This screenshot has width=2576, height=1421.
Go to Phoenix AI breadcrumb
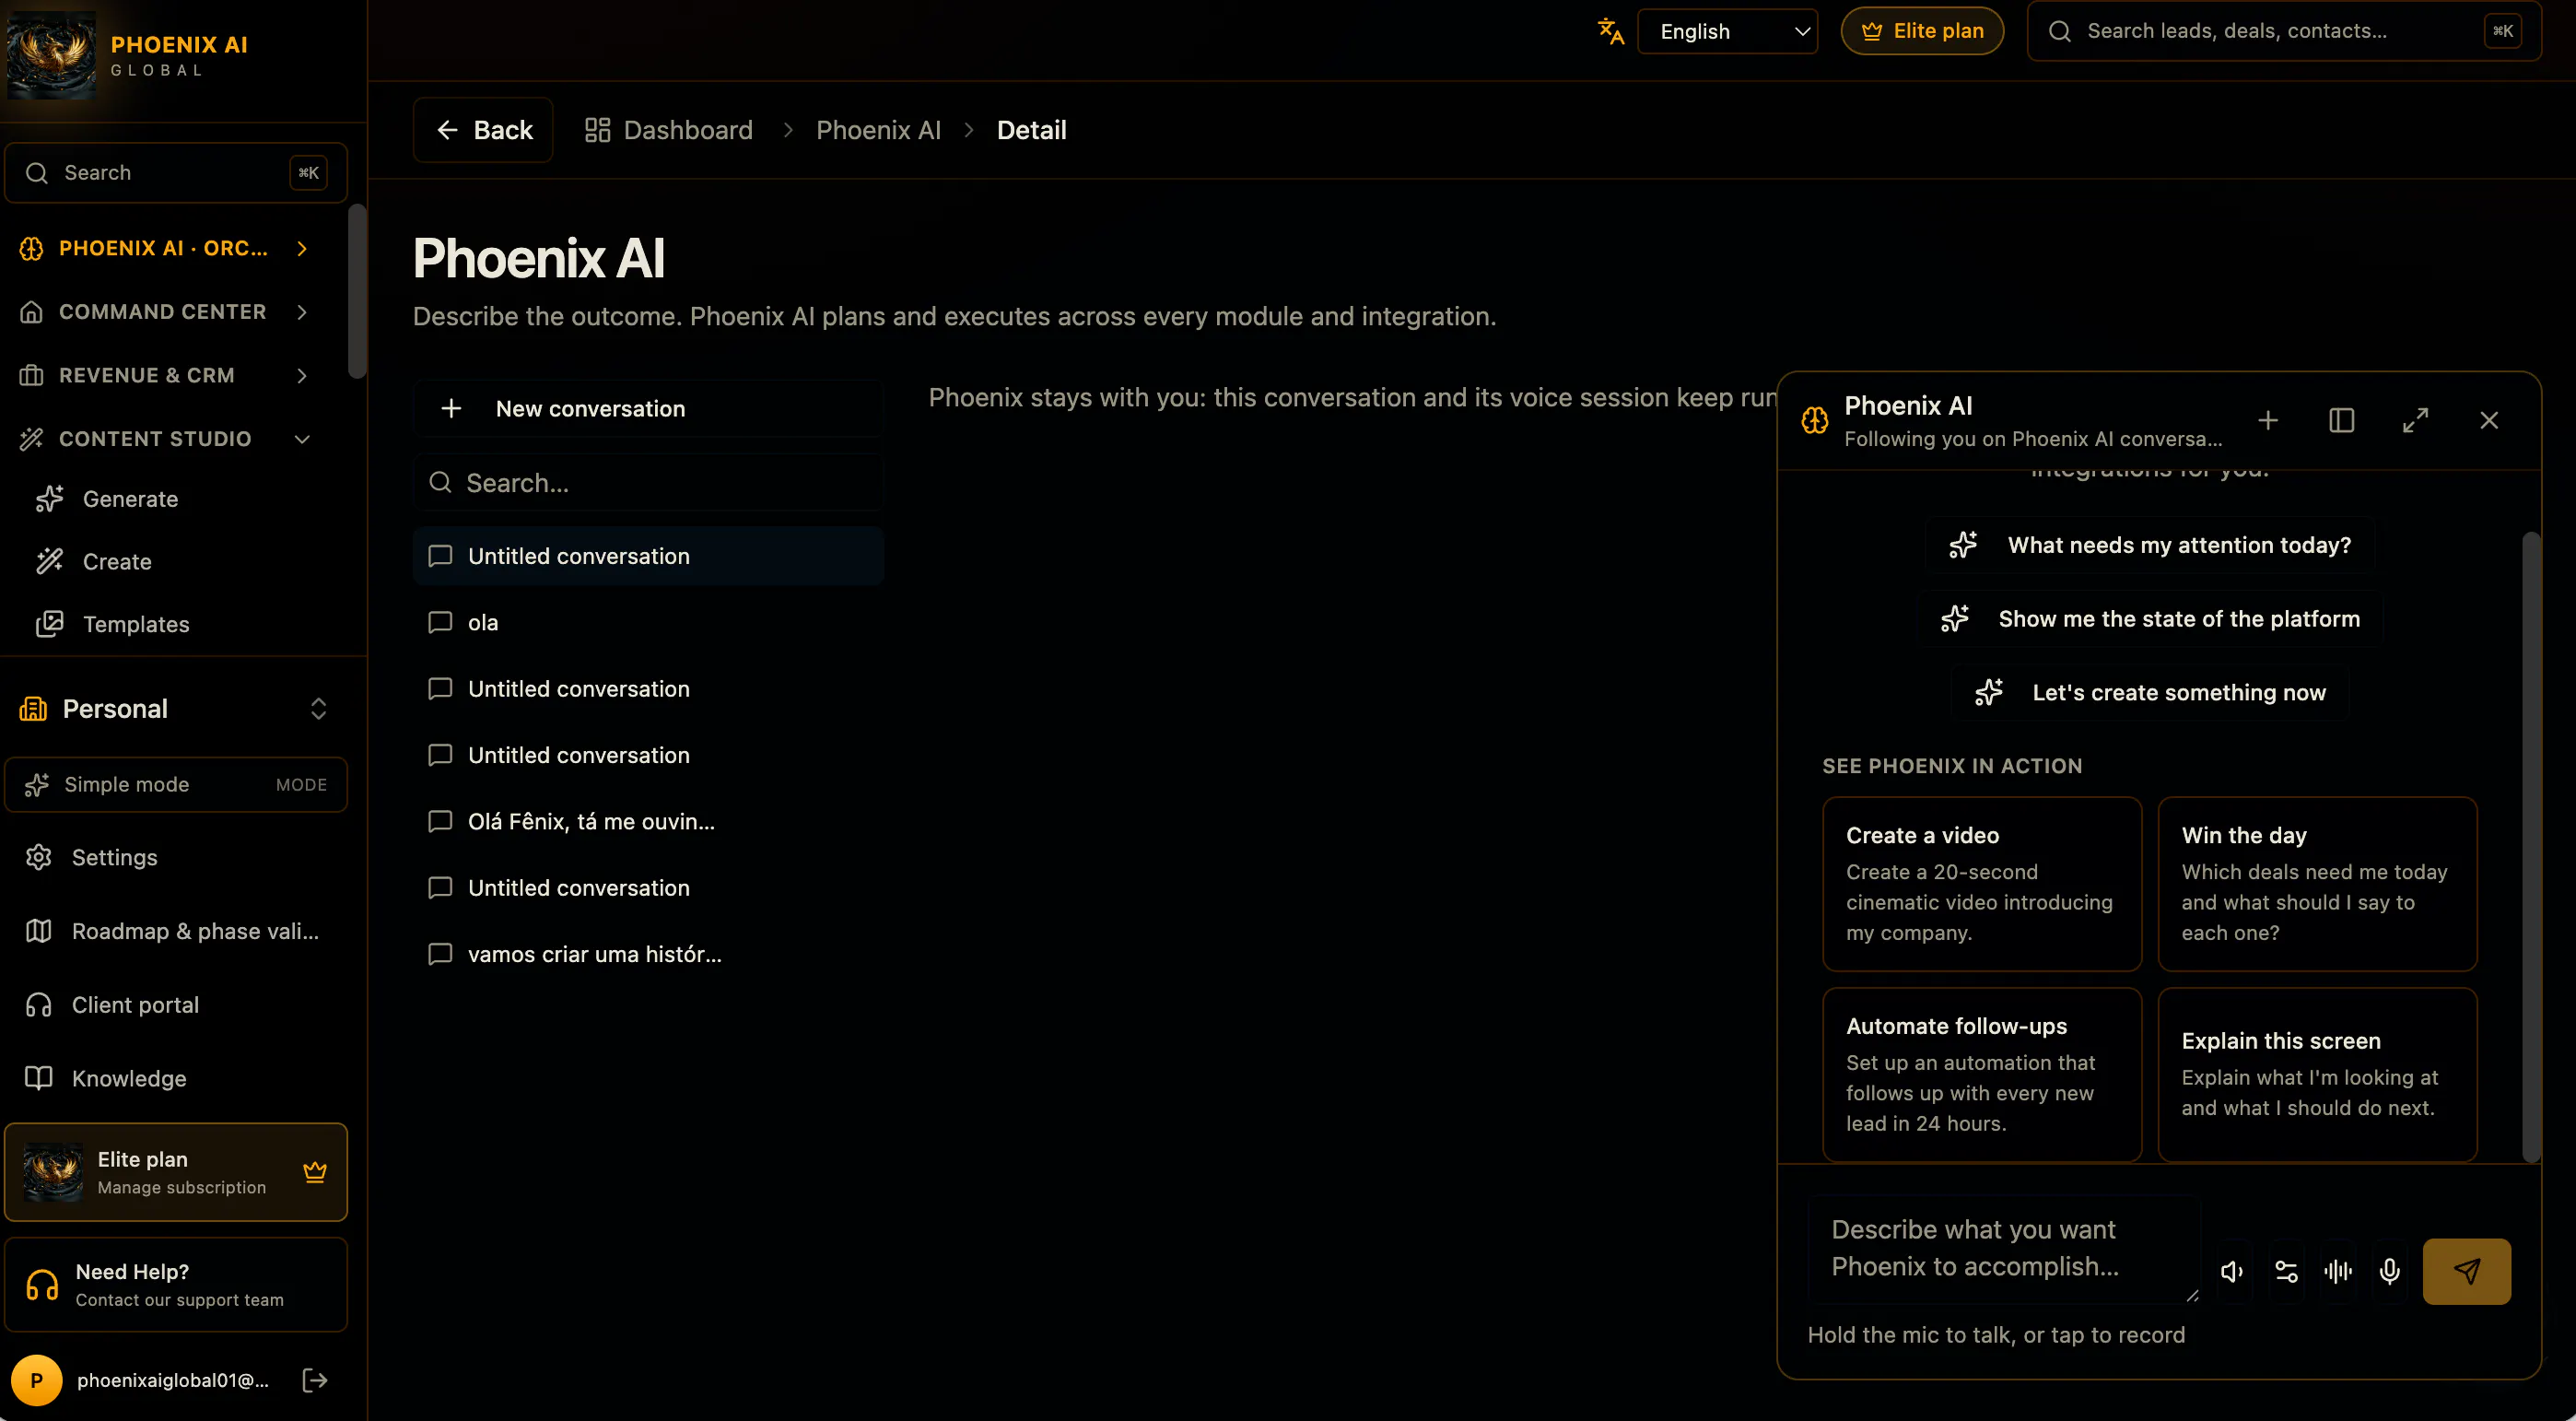pyautogui.click(x=878, y=130)
